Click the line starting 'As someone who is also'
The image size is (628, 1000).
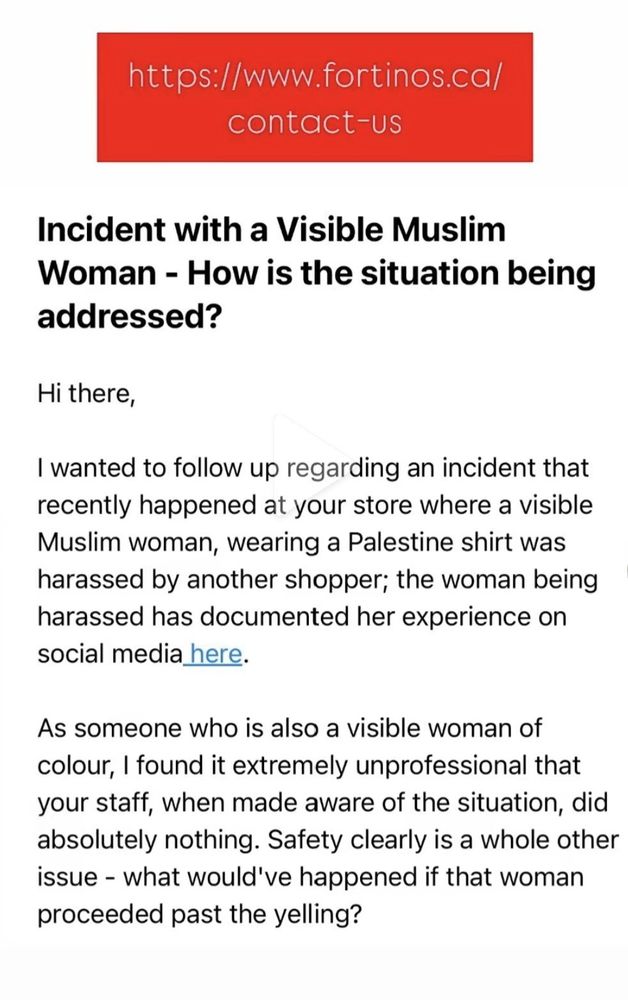[289, 728]
